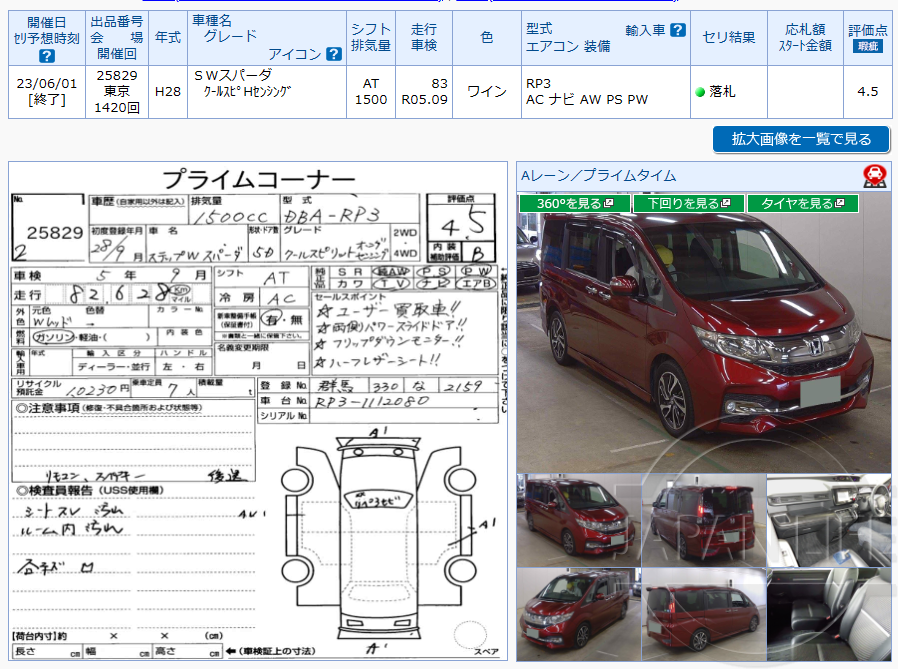Click the プライムコーナー auction sheet image
Image resolution: width=898 pixels, height=669 pixels.
click(260, 410)
